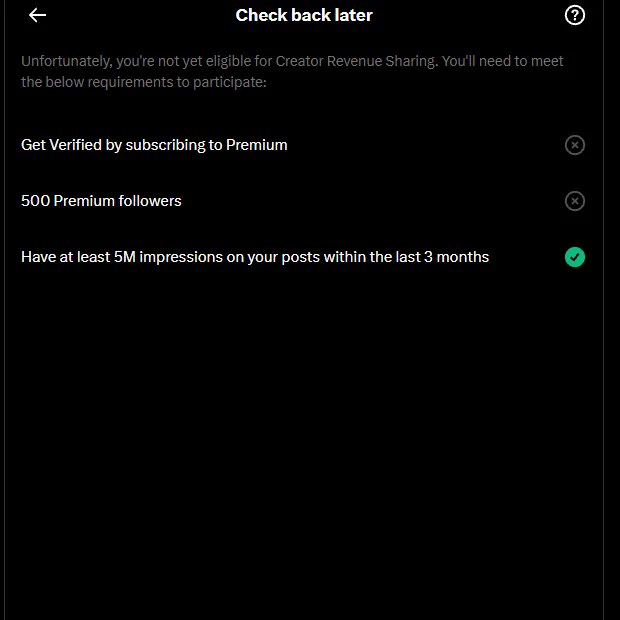This screenshot has height=620, width=620.
Task: Select the Get Verified by subscribing to Premium row
Action: coord(303,145)
